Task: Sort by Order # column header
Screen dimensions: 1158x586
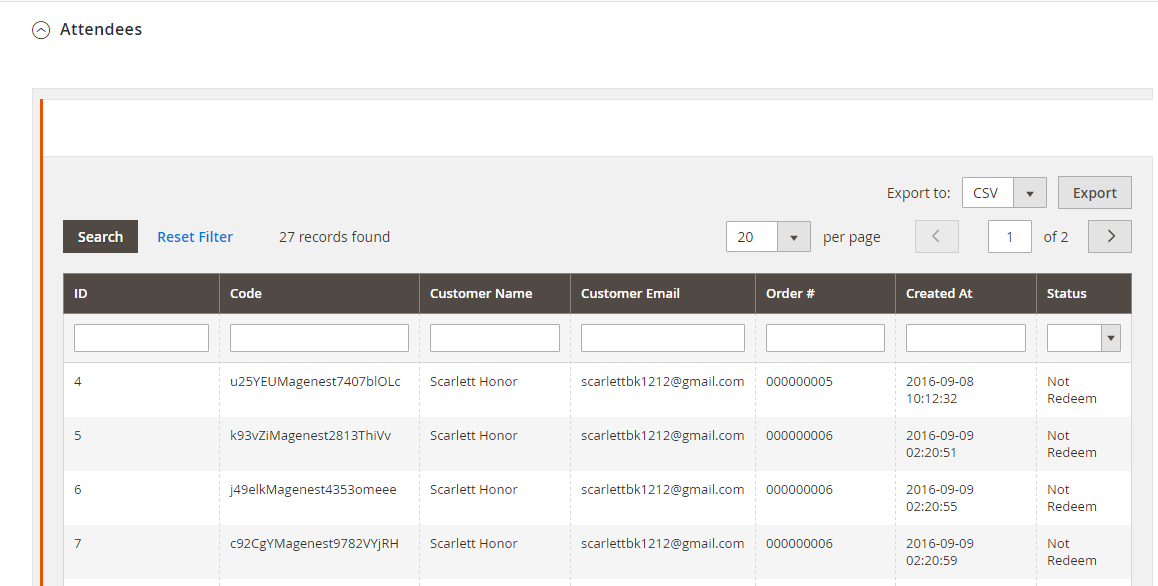Action: coord(825,293)
